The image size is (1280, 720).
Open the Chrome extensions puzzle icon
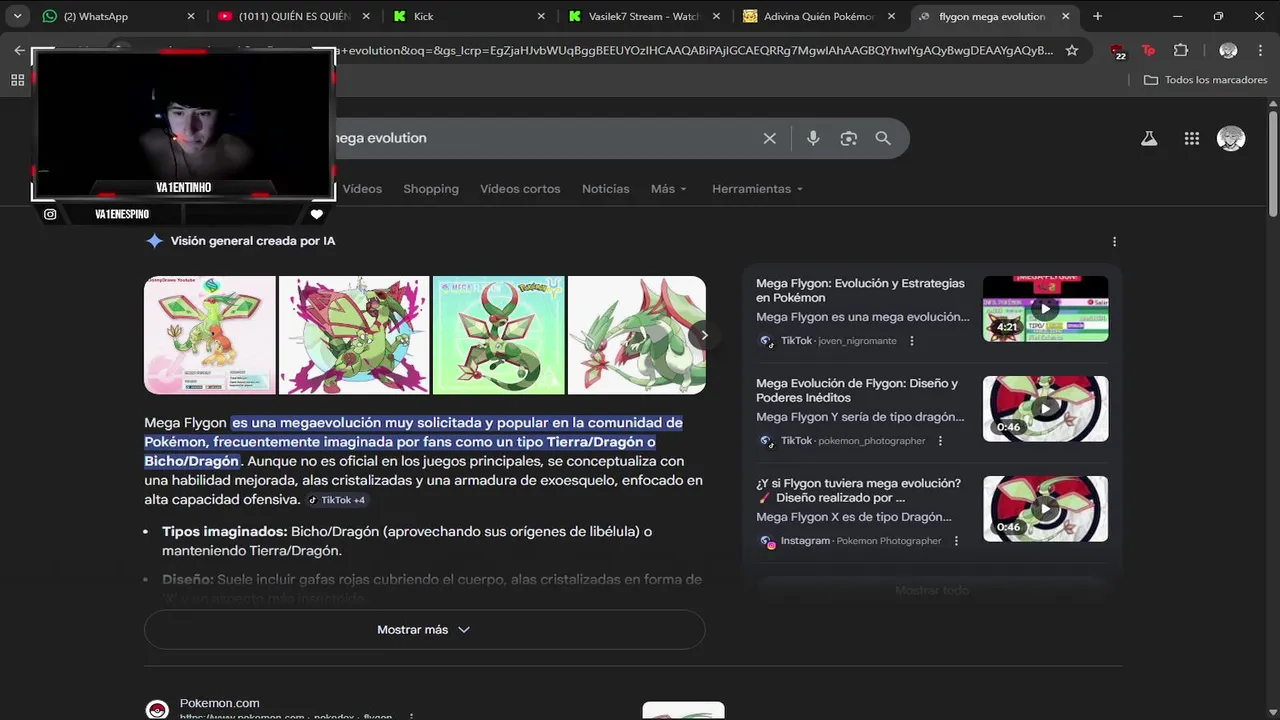pos(1181,50)
